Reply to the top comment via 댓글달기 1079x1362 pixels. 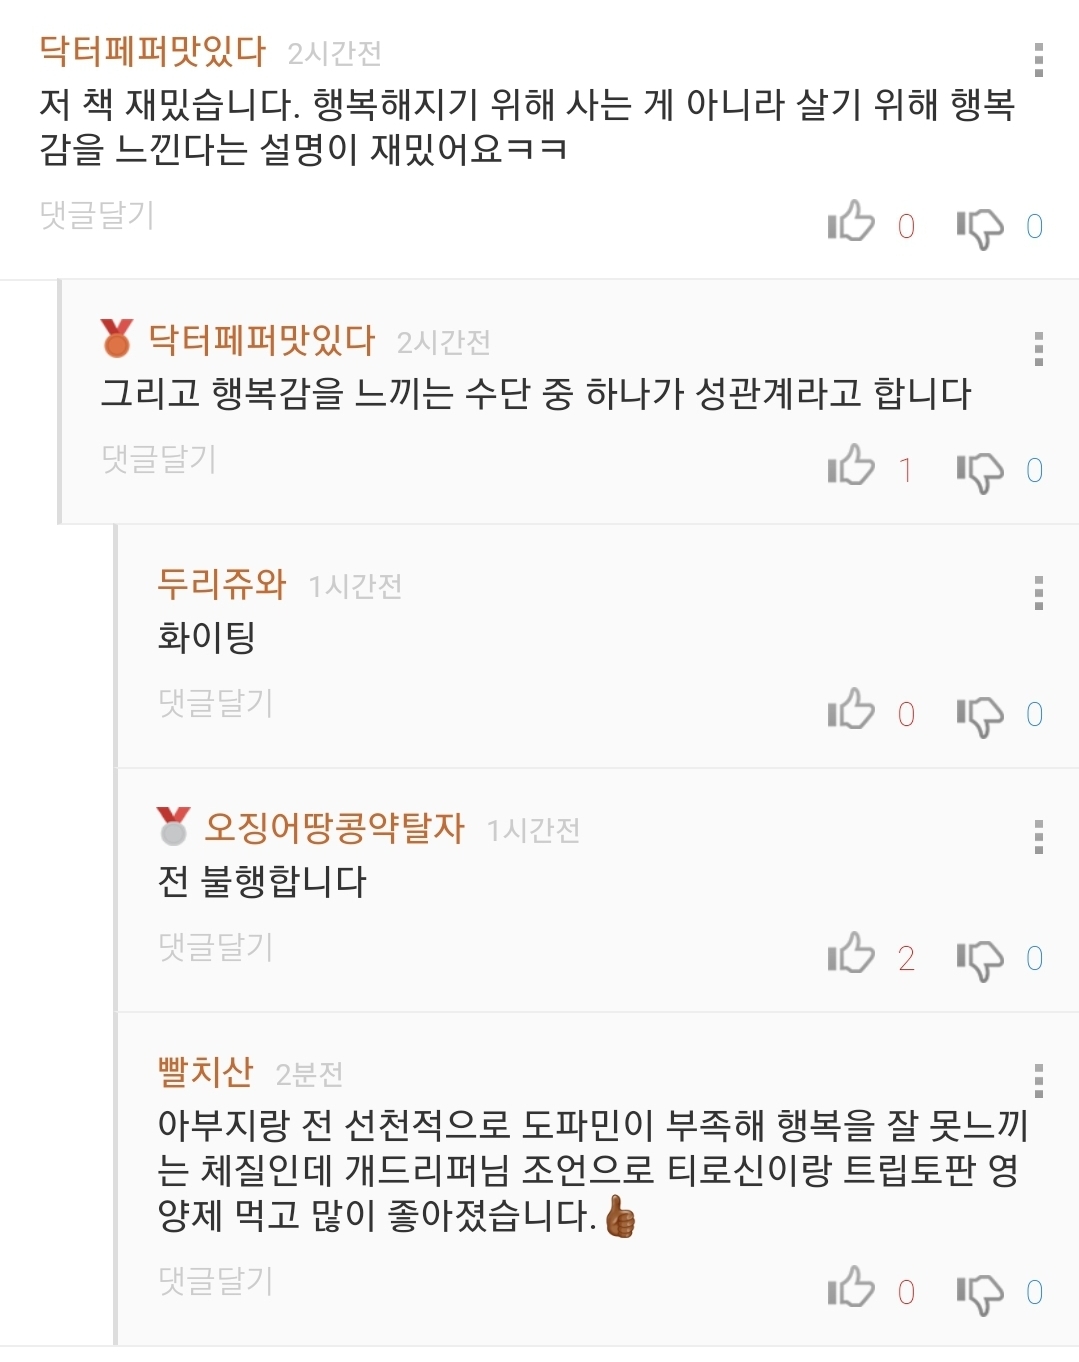tap(97, 215)
